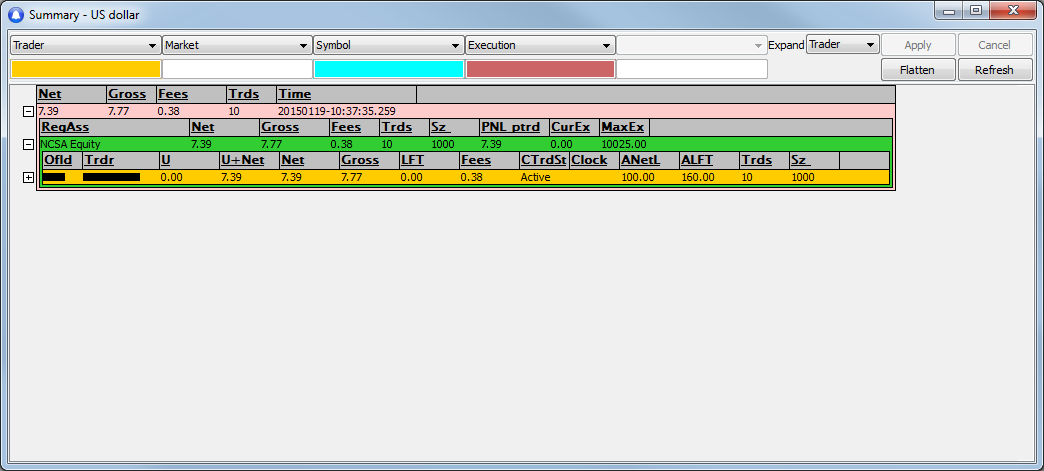
Task: Open the Execution grouping dropdown
Action: point(540,45)
